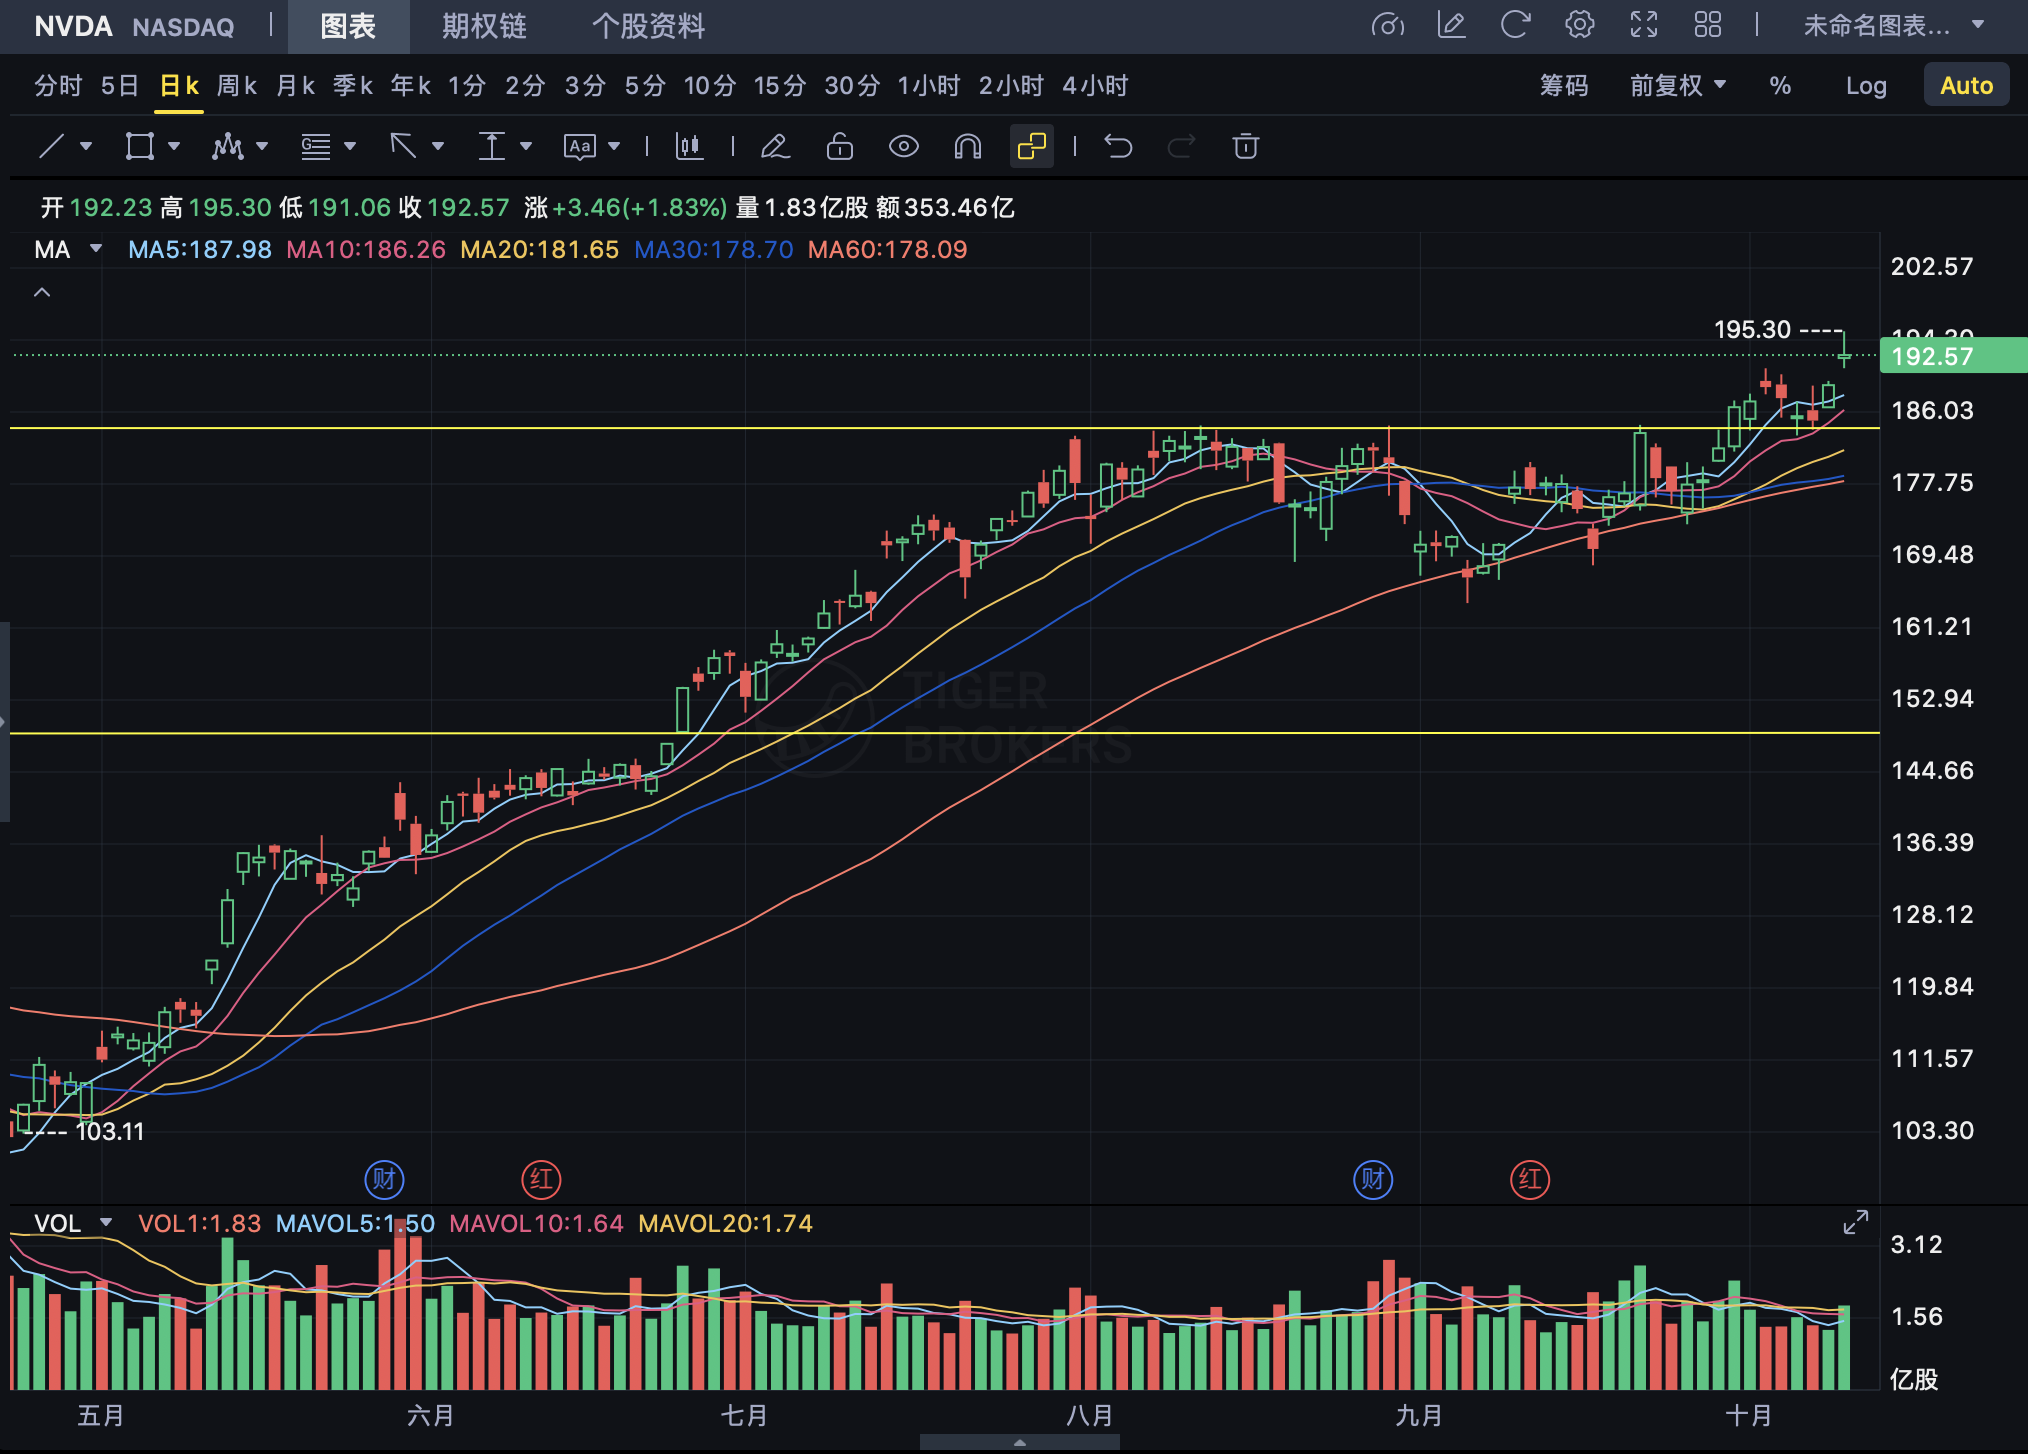The image size is (2028, 1454).
Task: Open chart settings gear icon
Action: (x=1579, y=25)
